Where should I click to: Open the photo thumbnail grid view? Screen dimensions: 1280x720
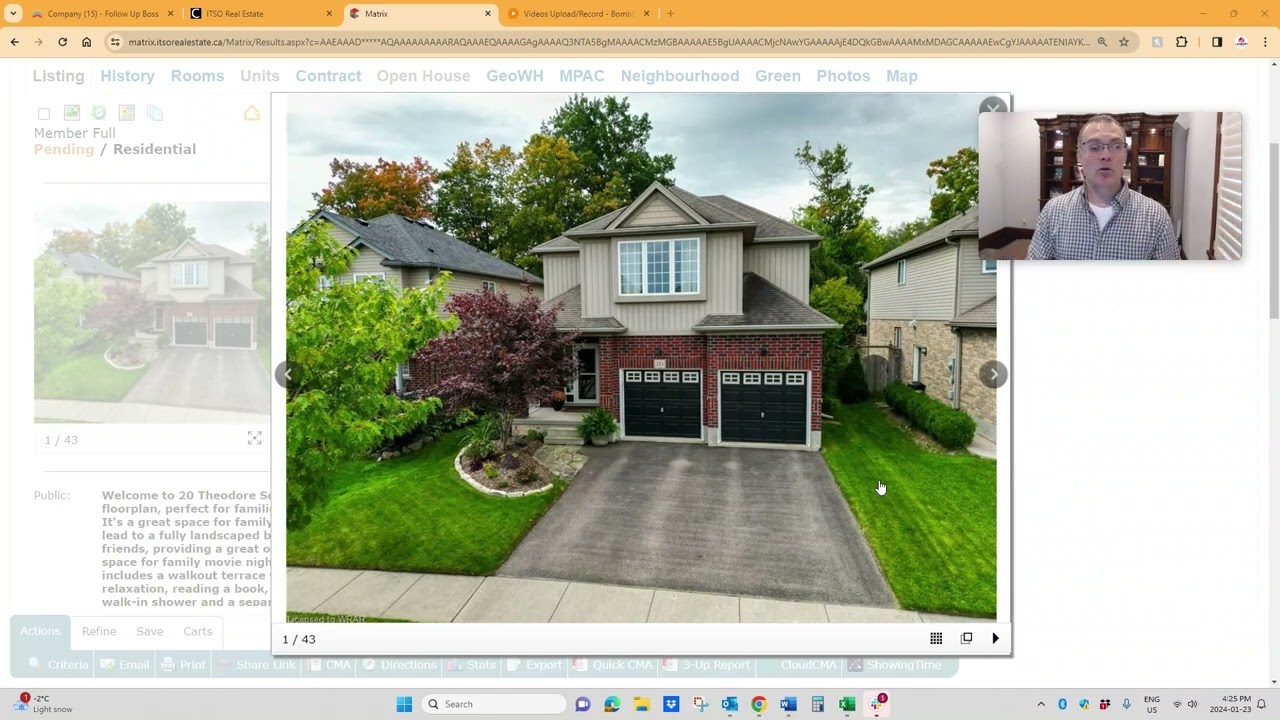pos(936,638)
